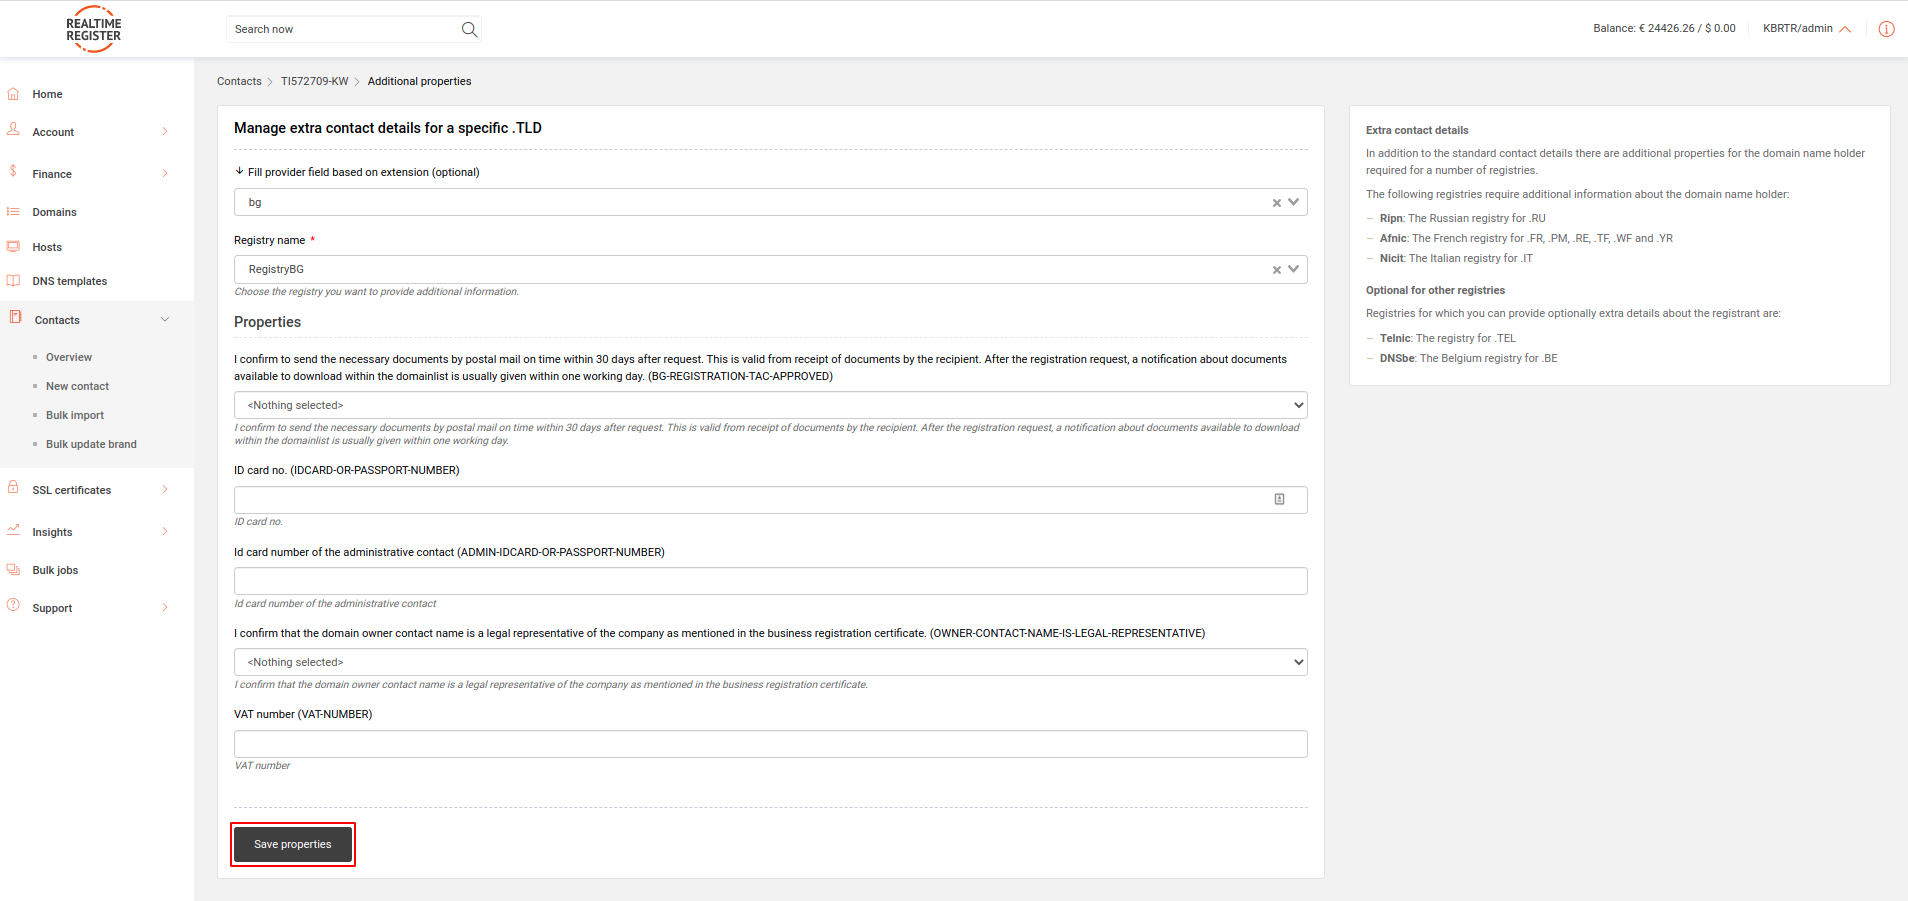Expand the Finance submenu chevron
Viewport: 1908px width, 901px height.
(x=165, y=173)
